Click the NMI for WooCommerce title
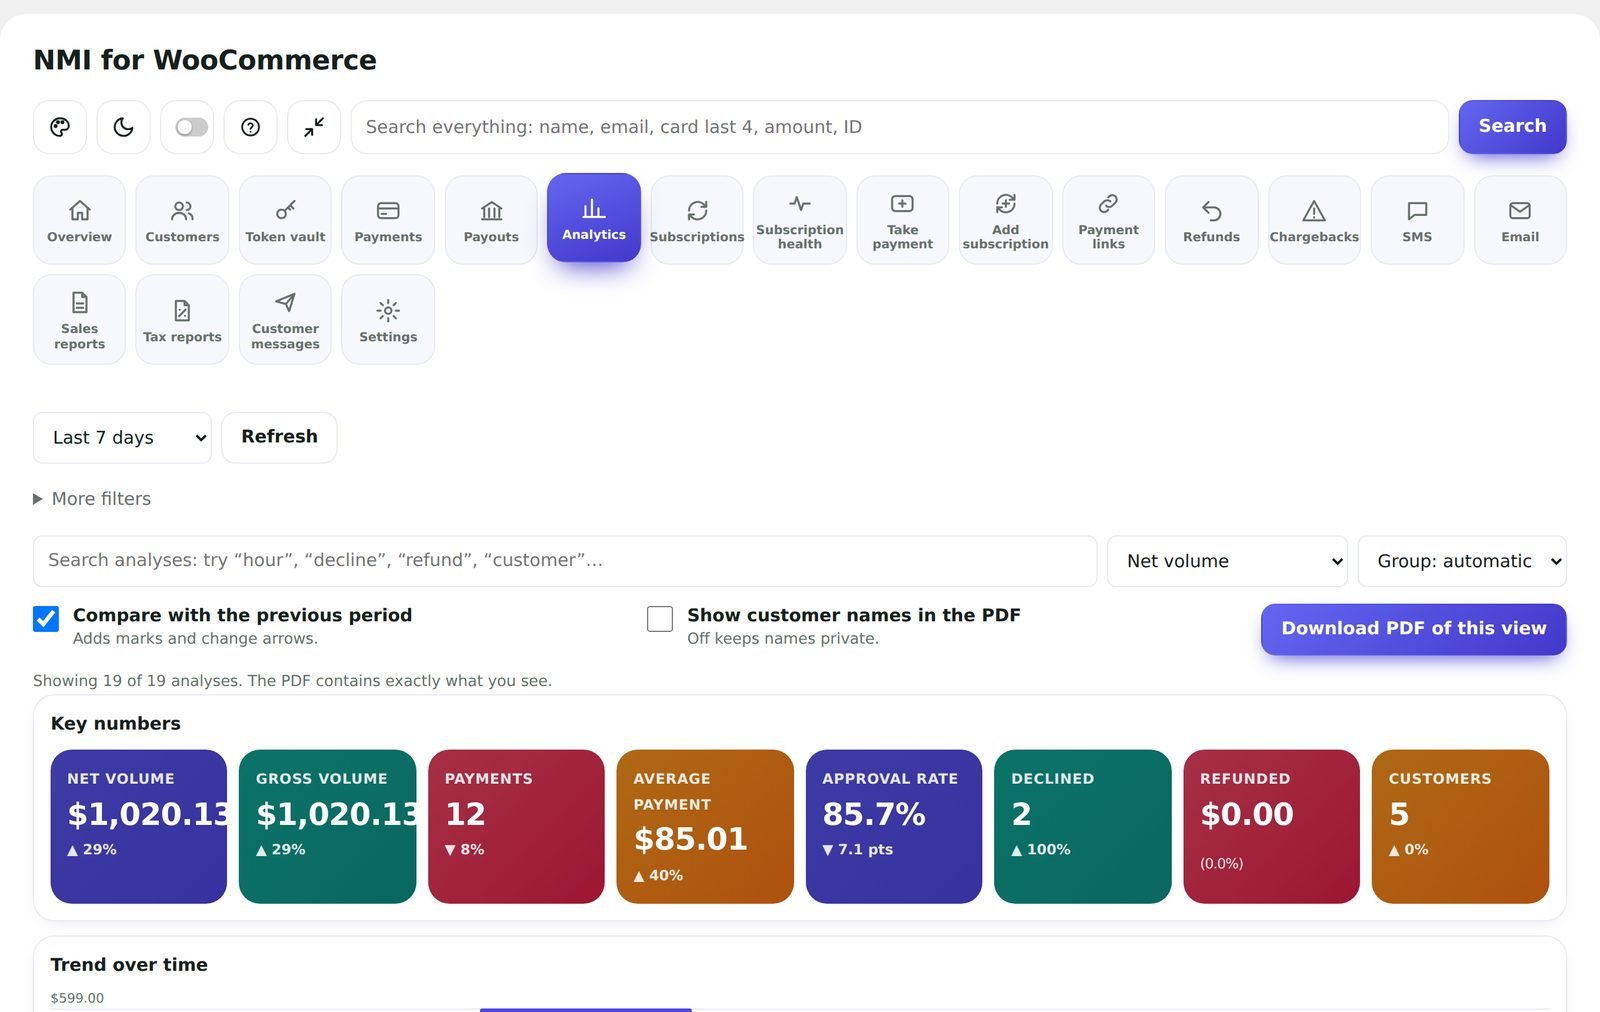This screenshot has width=1600, height=1012. point(205,60)
